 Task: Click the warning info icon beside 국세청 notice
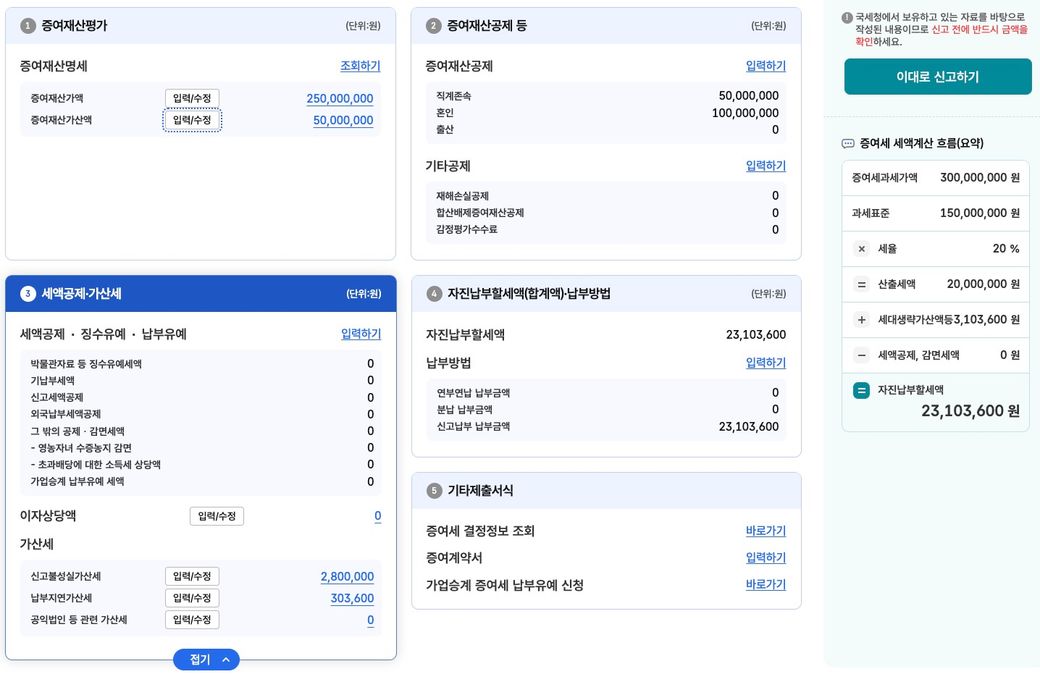click(x=847, y=18)
